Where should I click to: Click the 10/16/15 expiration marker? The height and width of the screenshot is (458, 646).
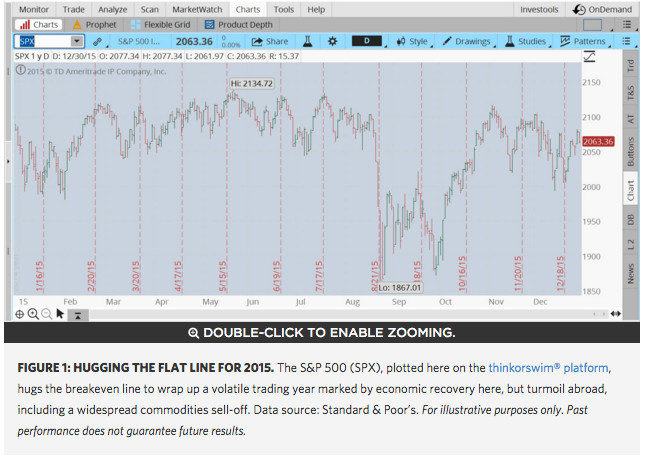pyautogui.click(x=462, y=273)
